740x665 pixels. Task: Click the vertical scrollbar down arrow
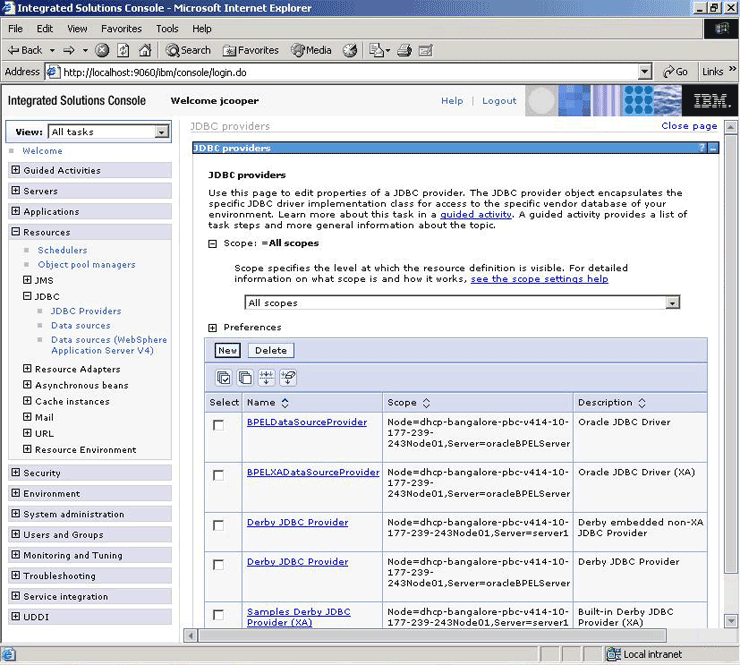coord(731,621)
